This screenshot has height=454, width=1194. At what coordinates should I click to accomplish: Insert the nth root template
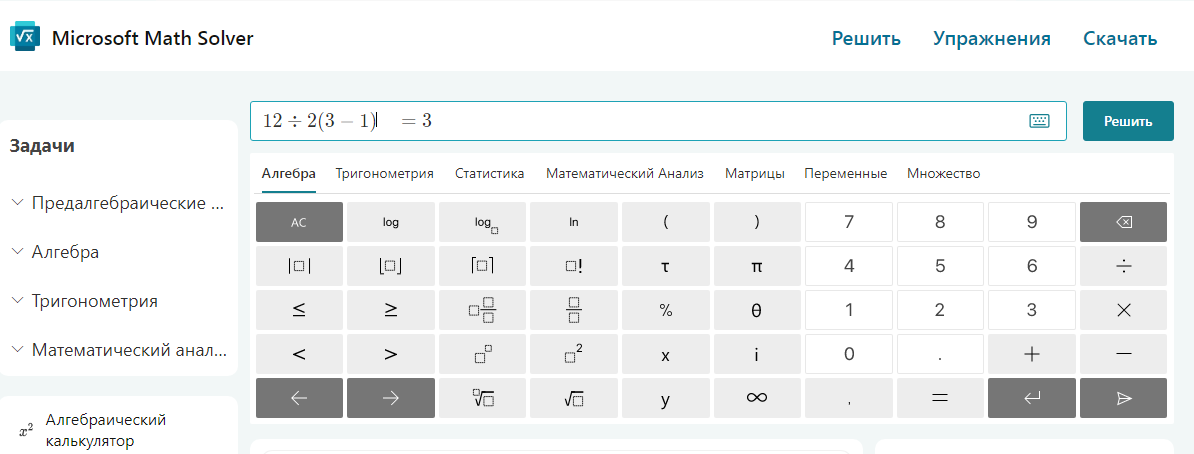pyautogui.click(x=482, y=398)
